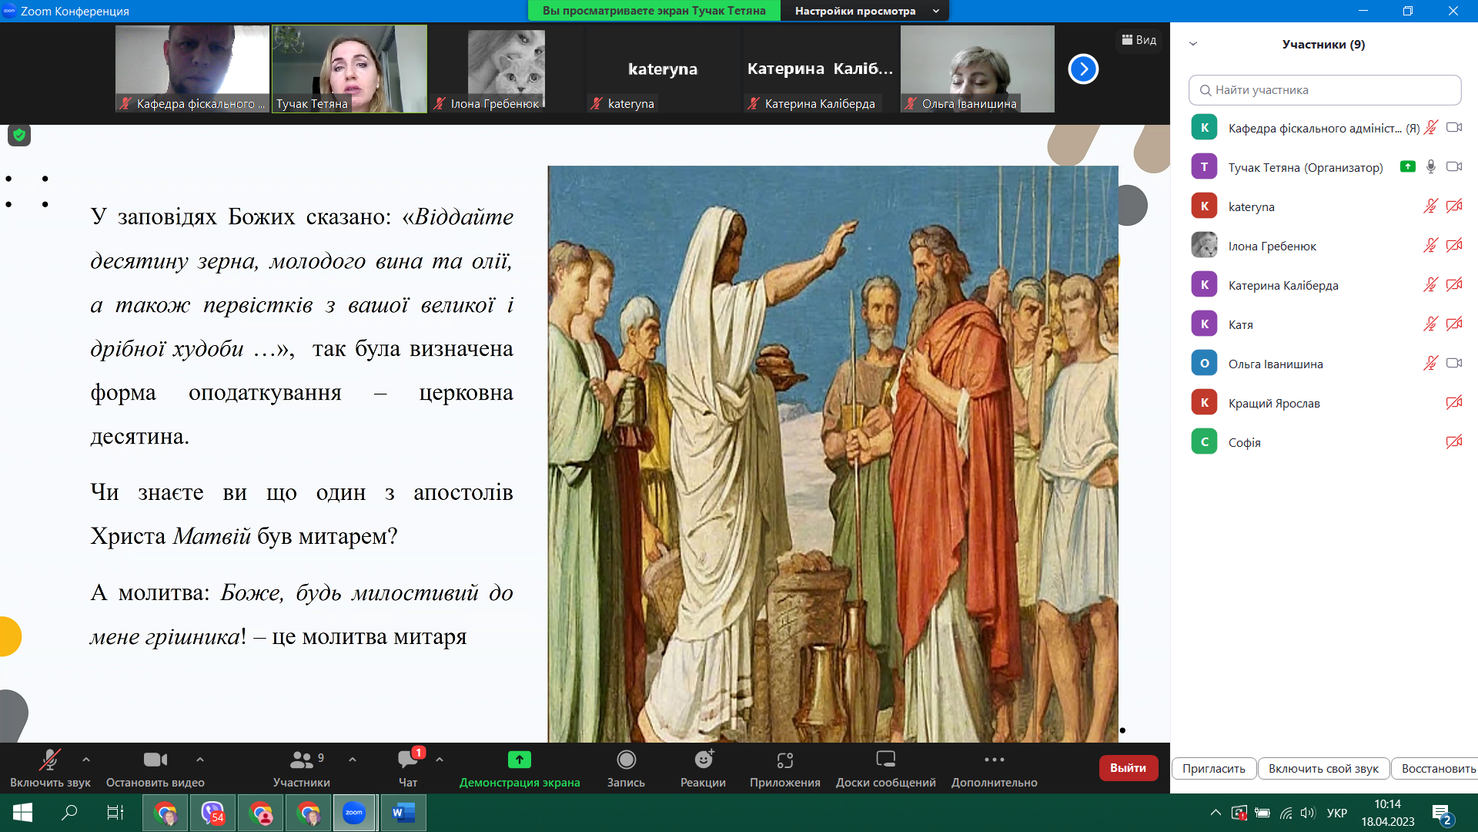Open volume control in system tray
This screenshot has height=832, width=1478.
pos(1308,813)
